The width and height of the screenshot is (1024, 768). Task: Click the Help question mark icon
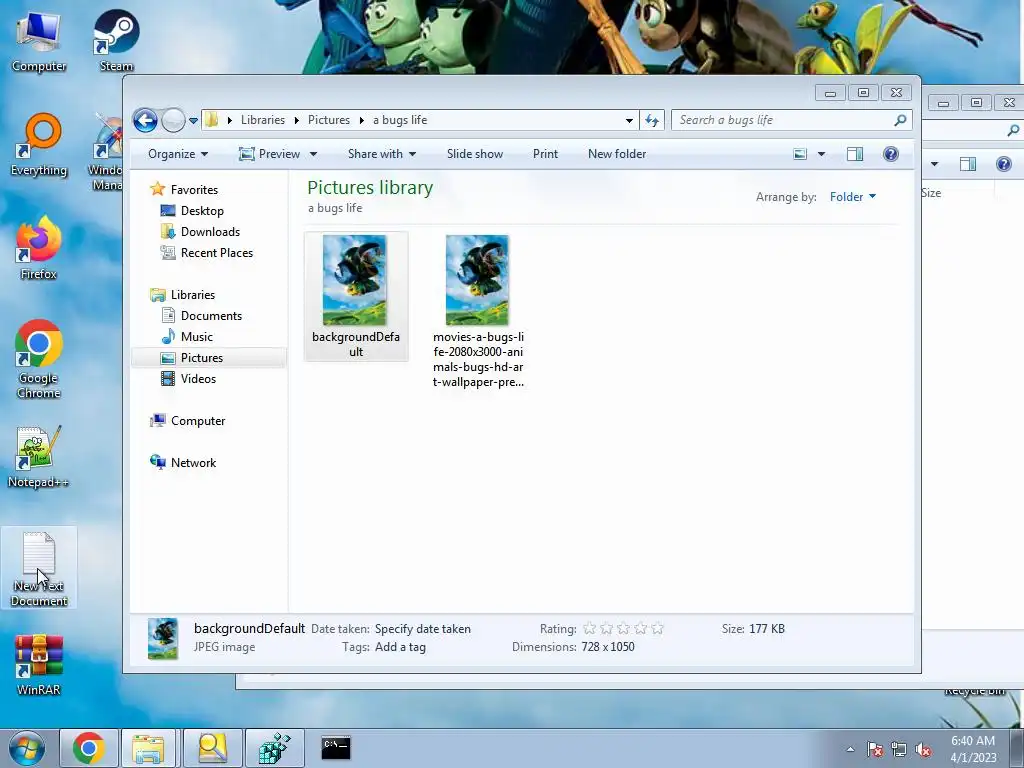[891, 154]
